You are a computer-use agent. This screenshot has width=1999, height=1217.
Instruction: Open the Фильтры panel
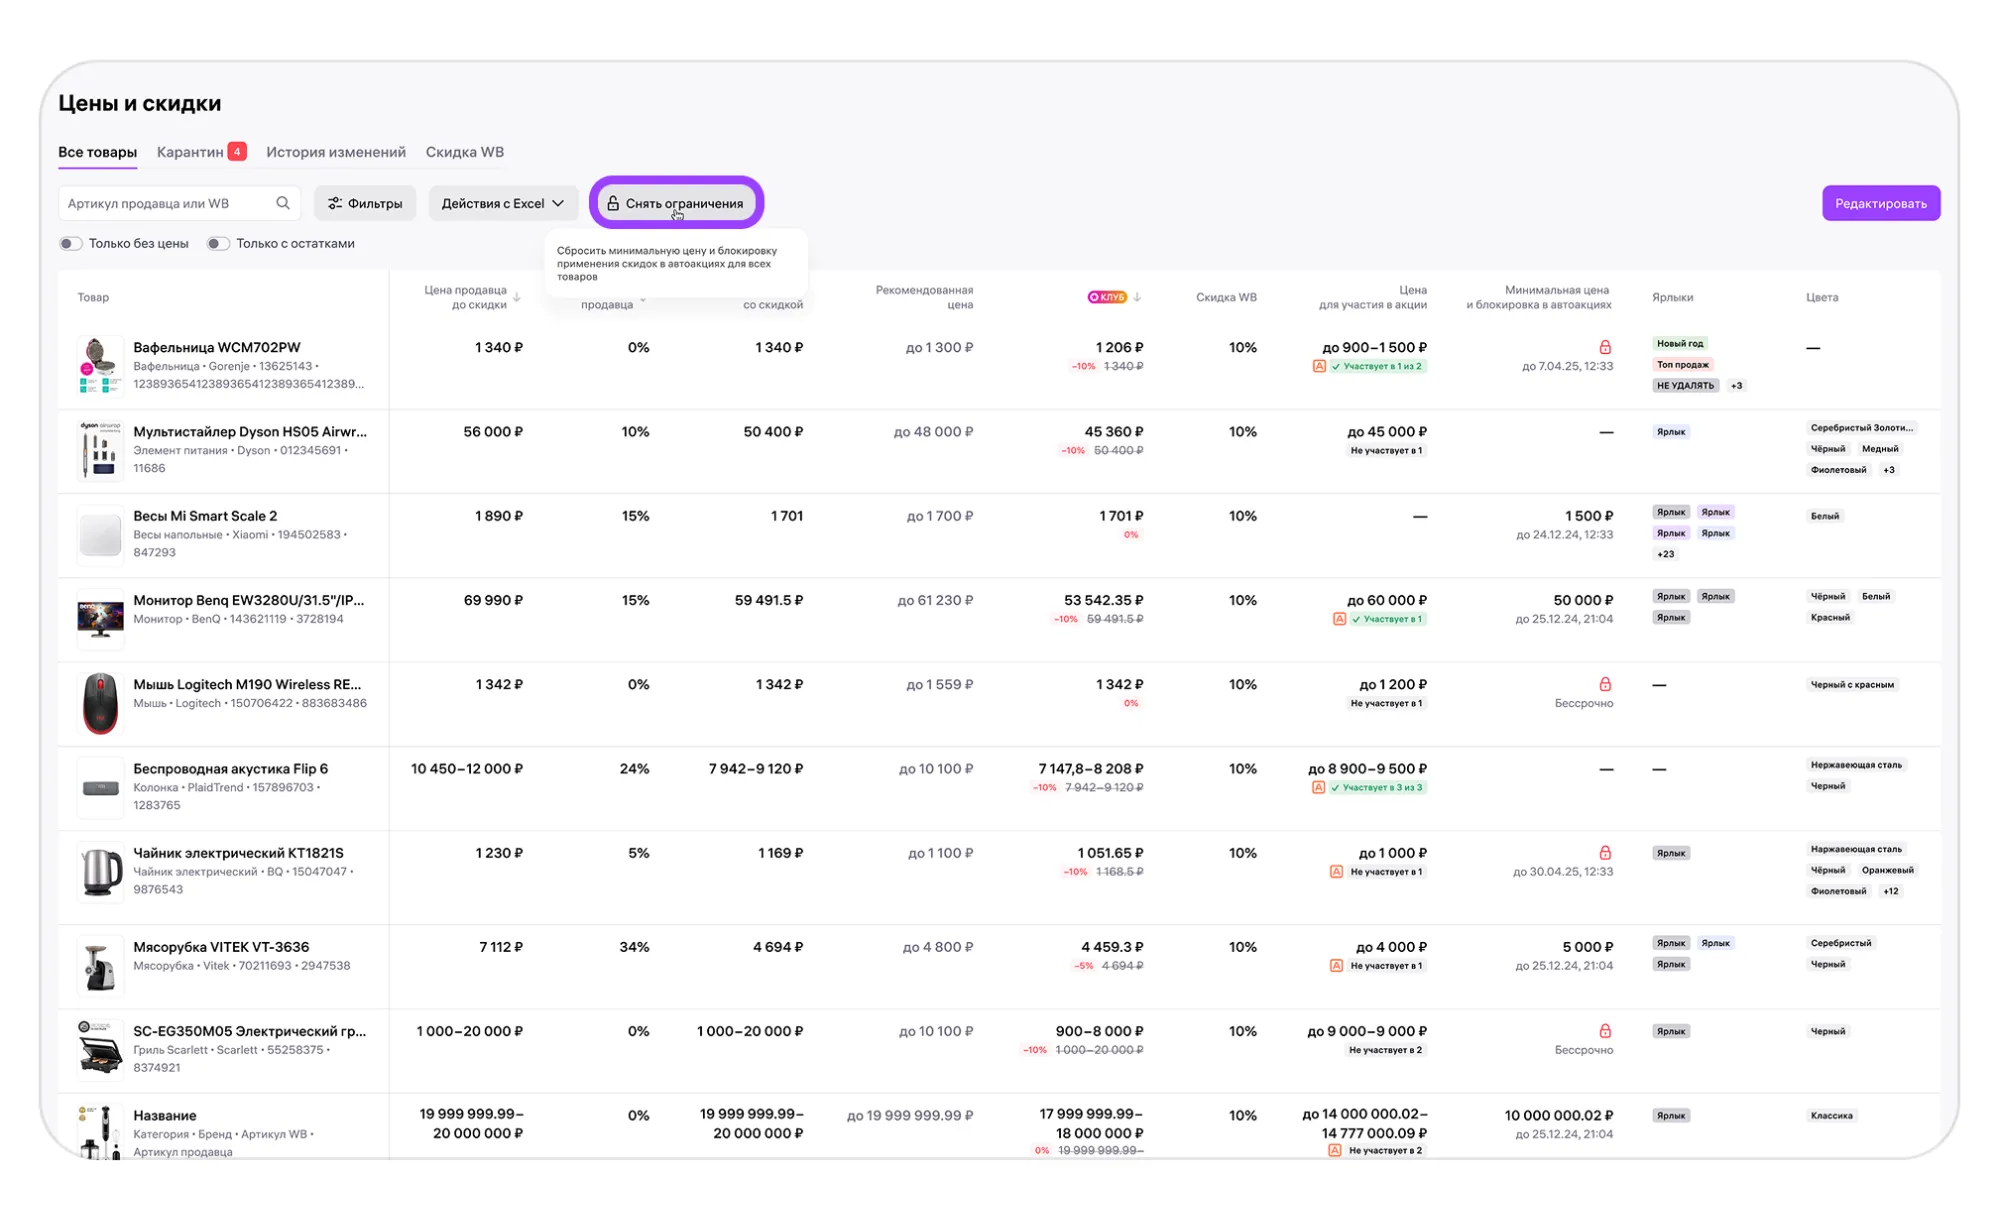365,203
